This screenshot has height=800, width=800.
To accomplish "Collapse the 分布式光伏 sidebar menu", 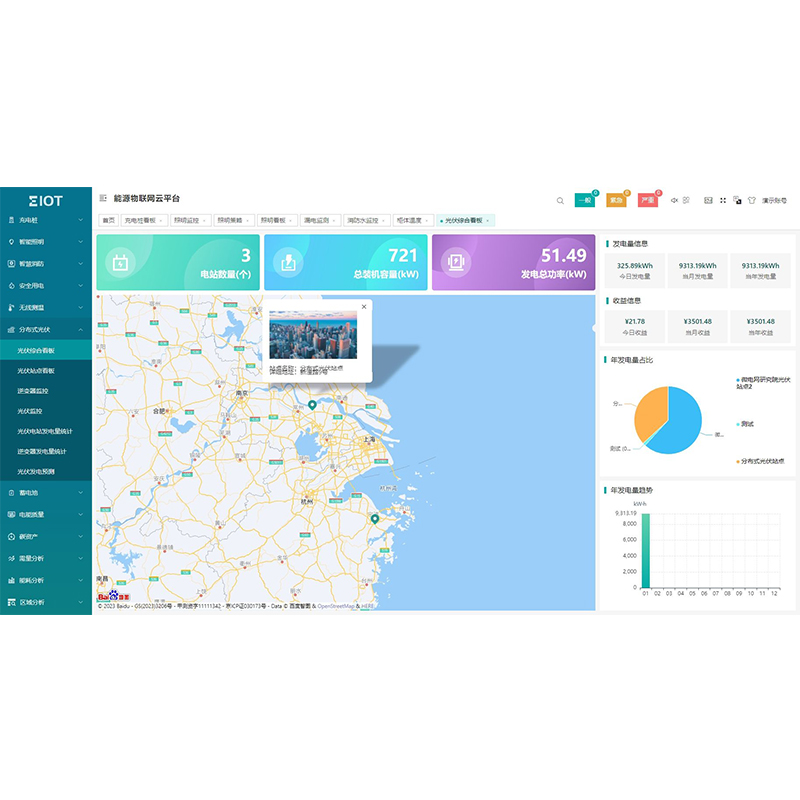I will (45, 329).
